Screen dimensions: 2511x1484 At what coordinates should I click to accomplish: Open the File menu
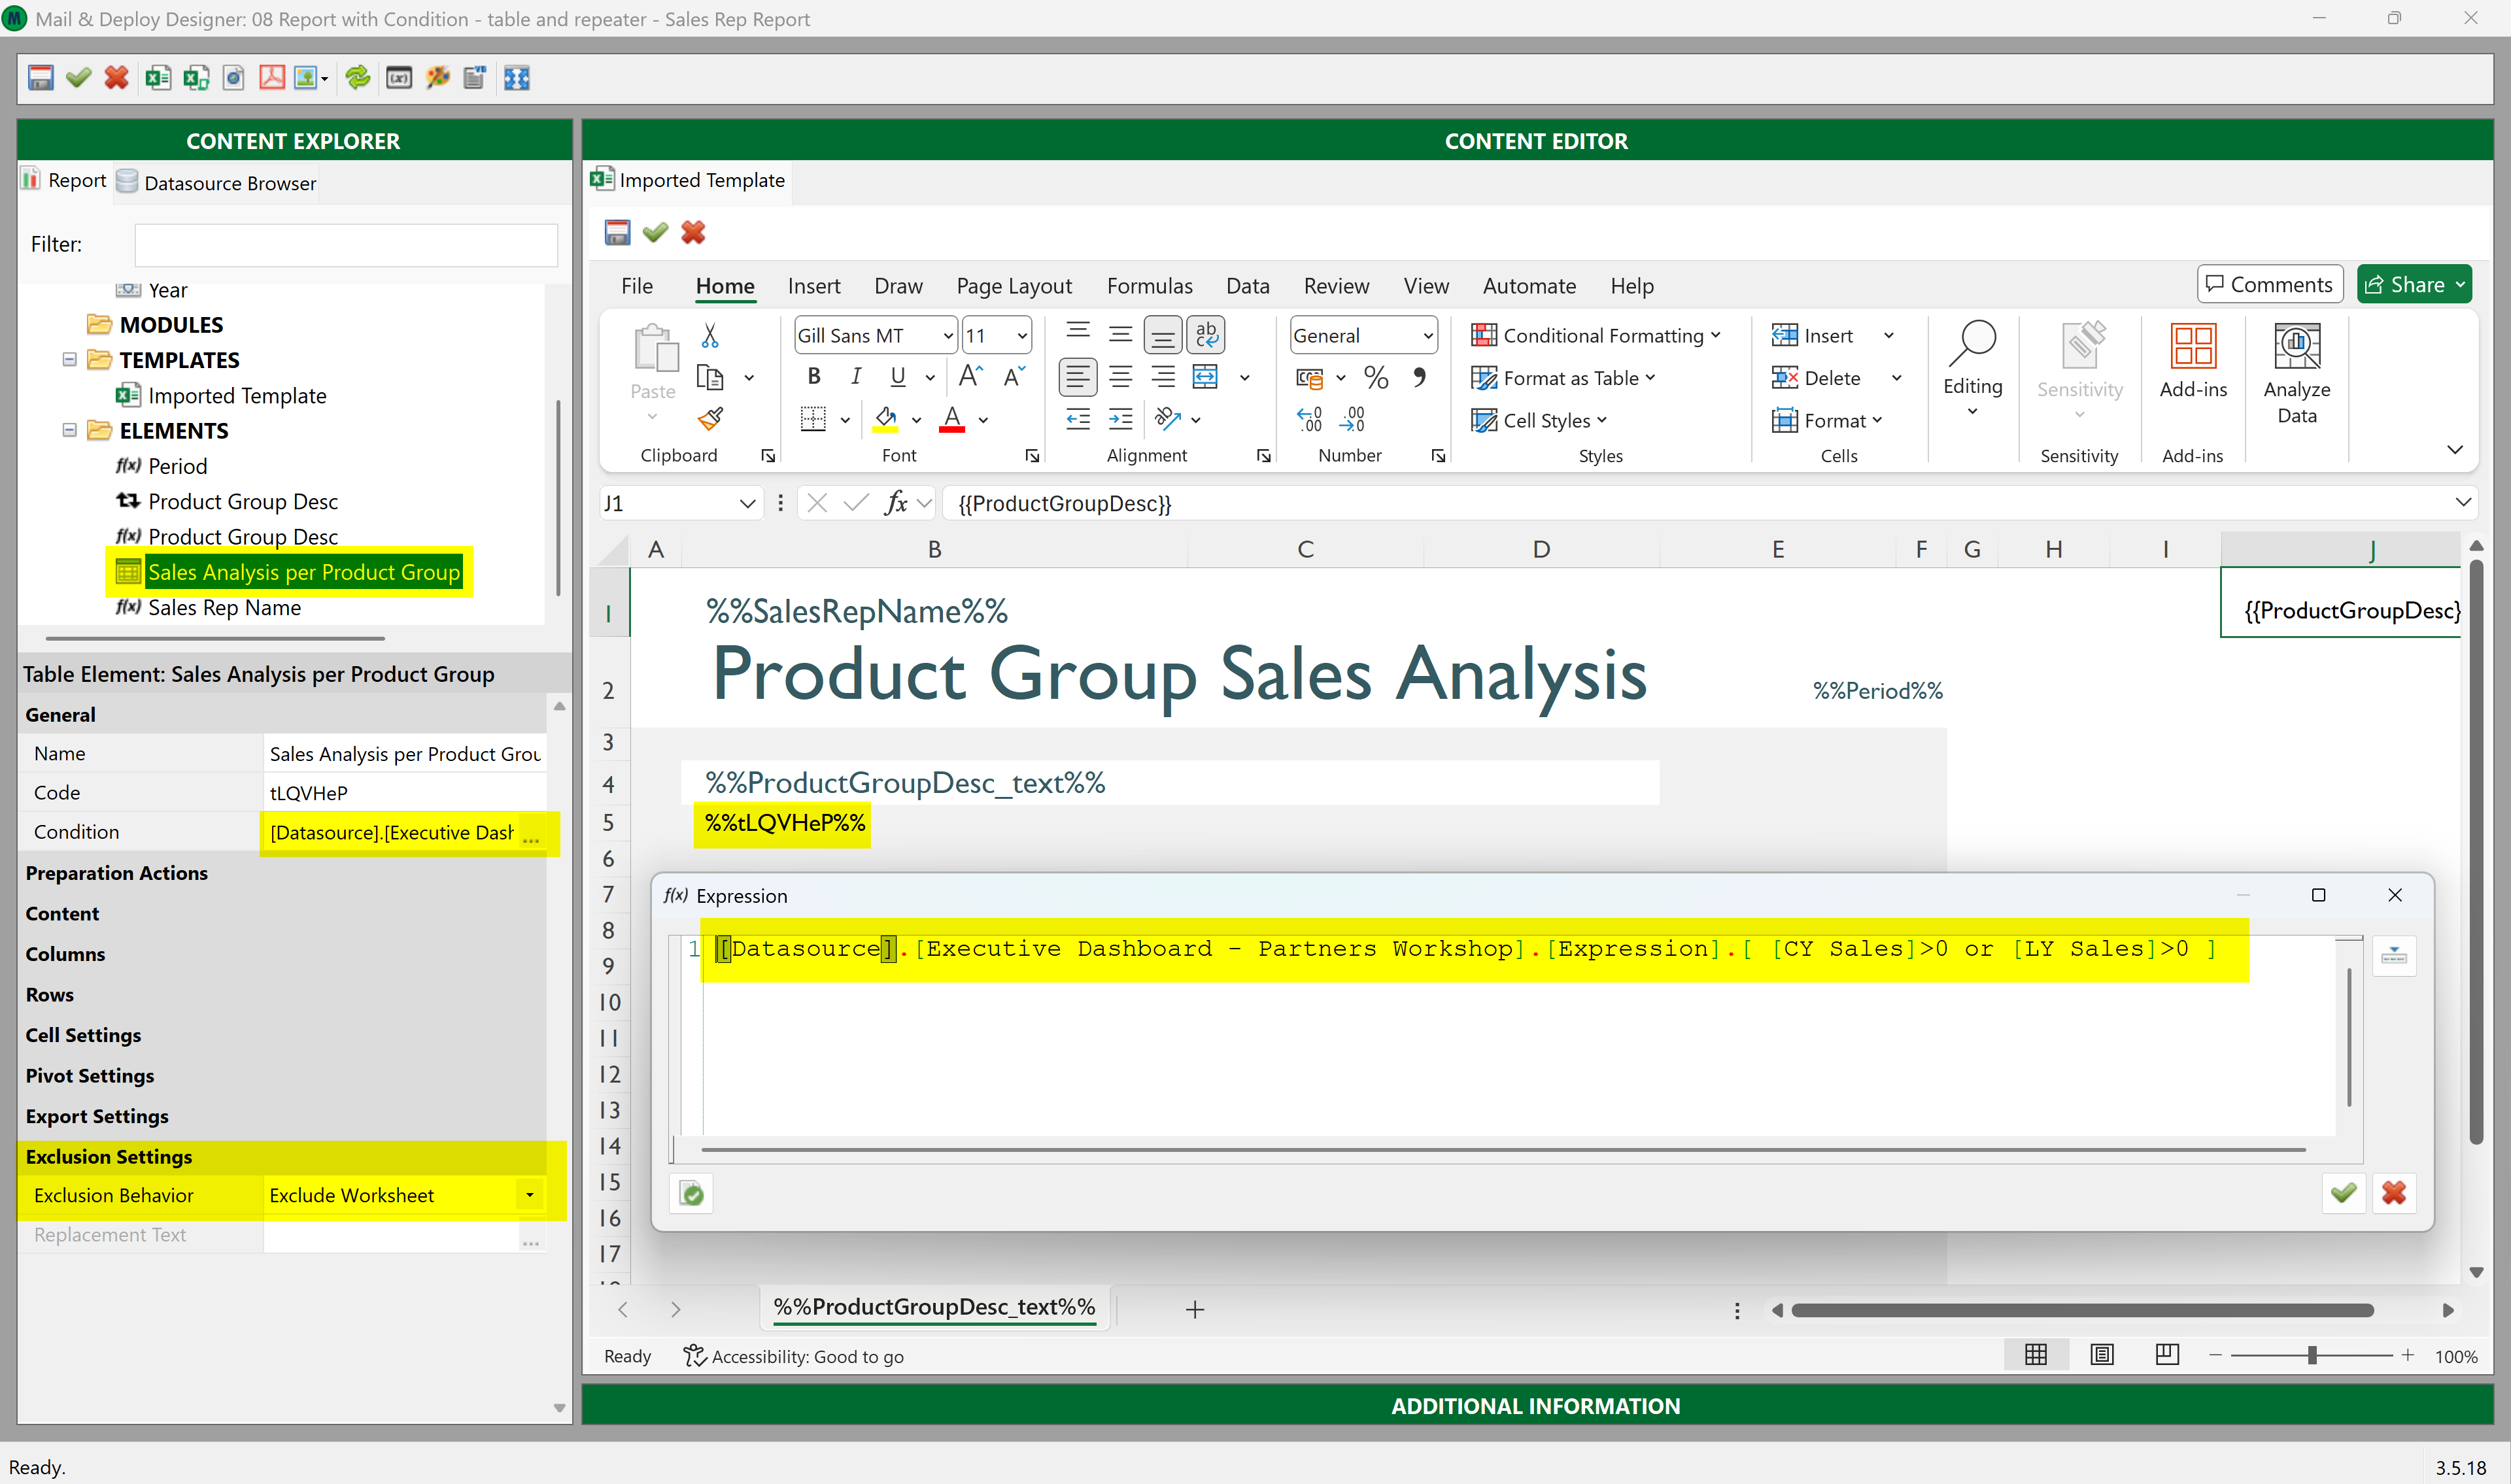tap(637, 286)
